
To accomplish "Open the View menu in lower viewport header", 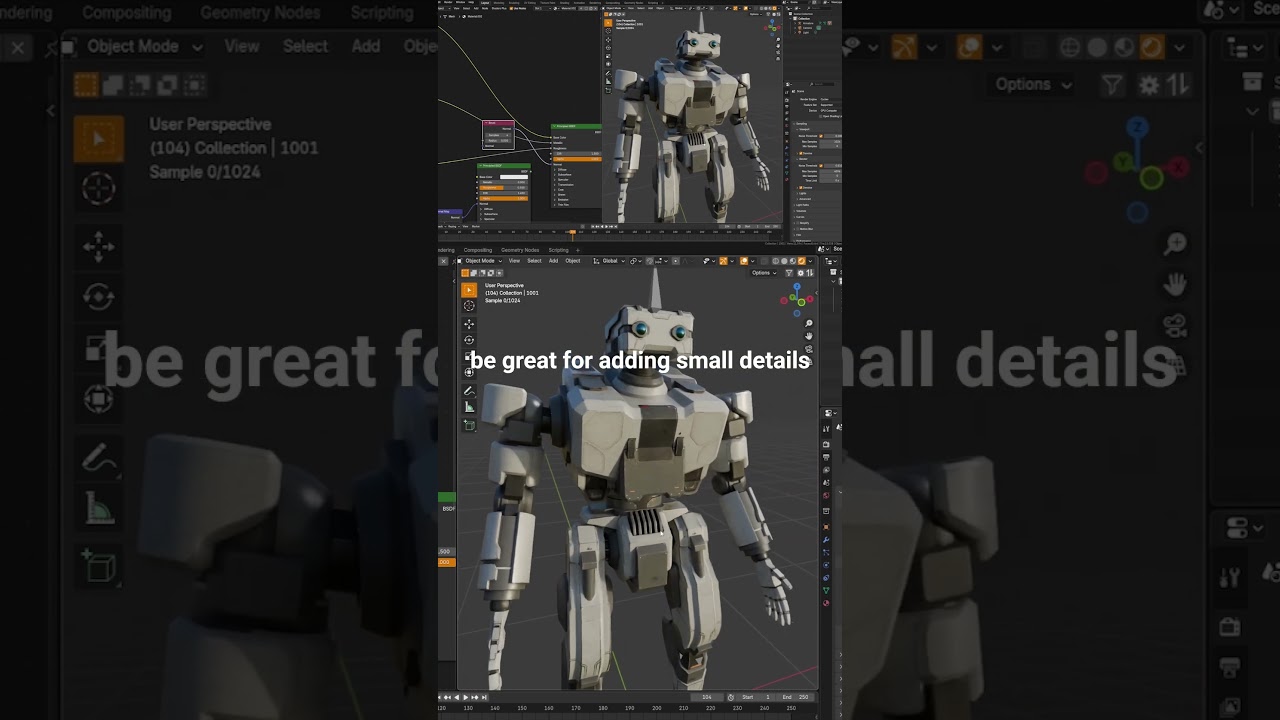I will coord(514,261).
